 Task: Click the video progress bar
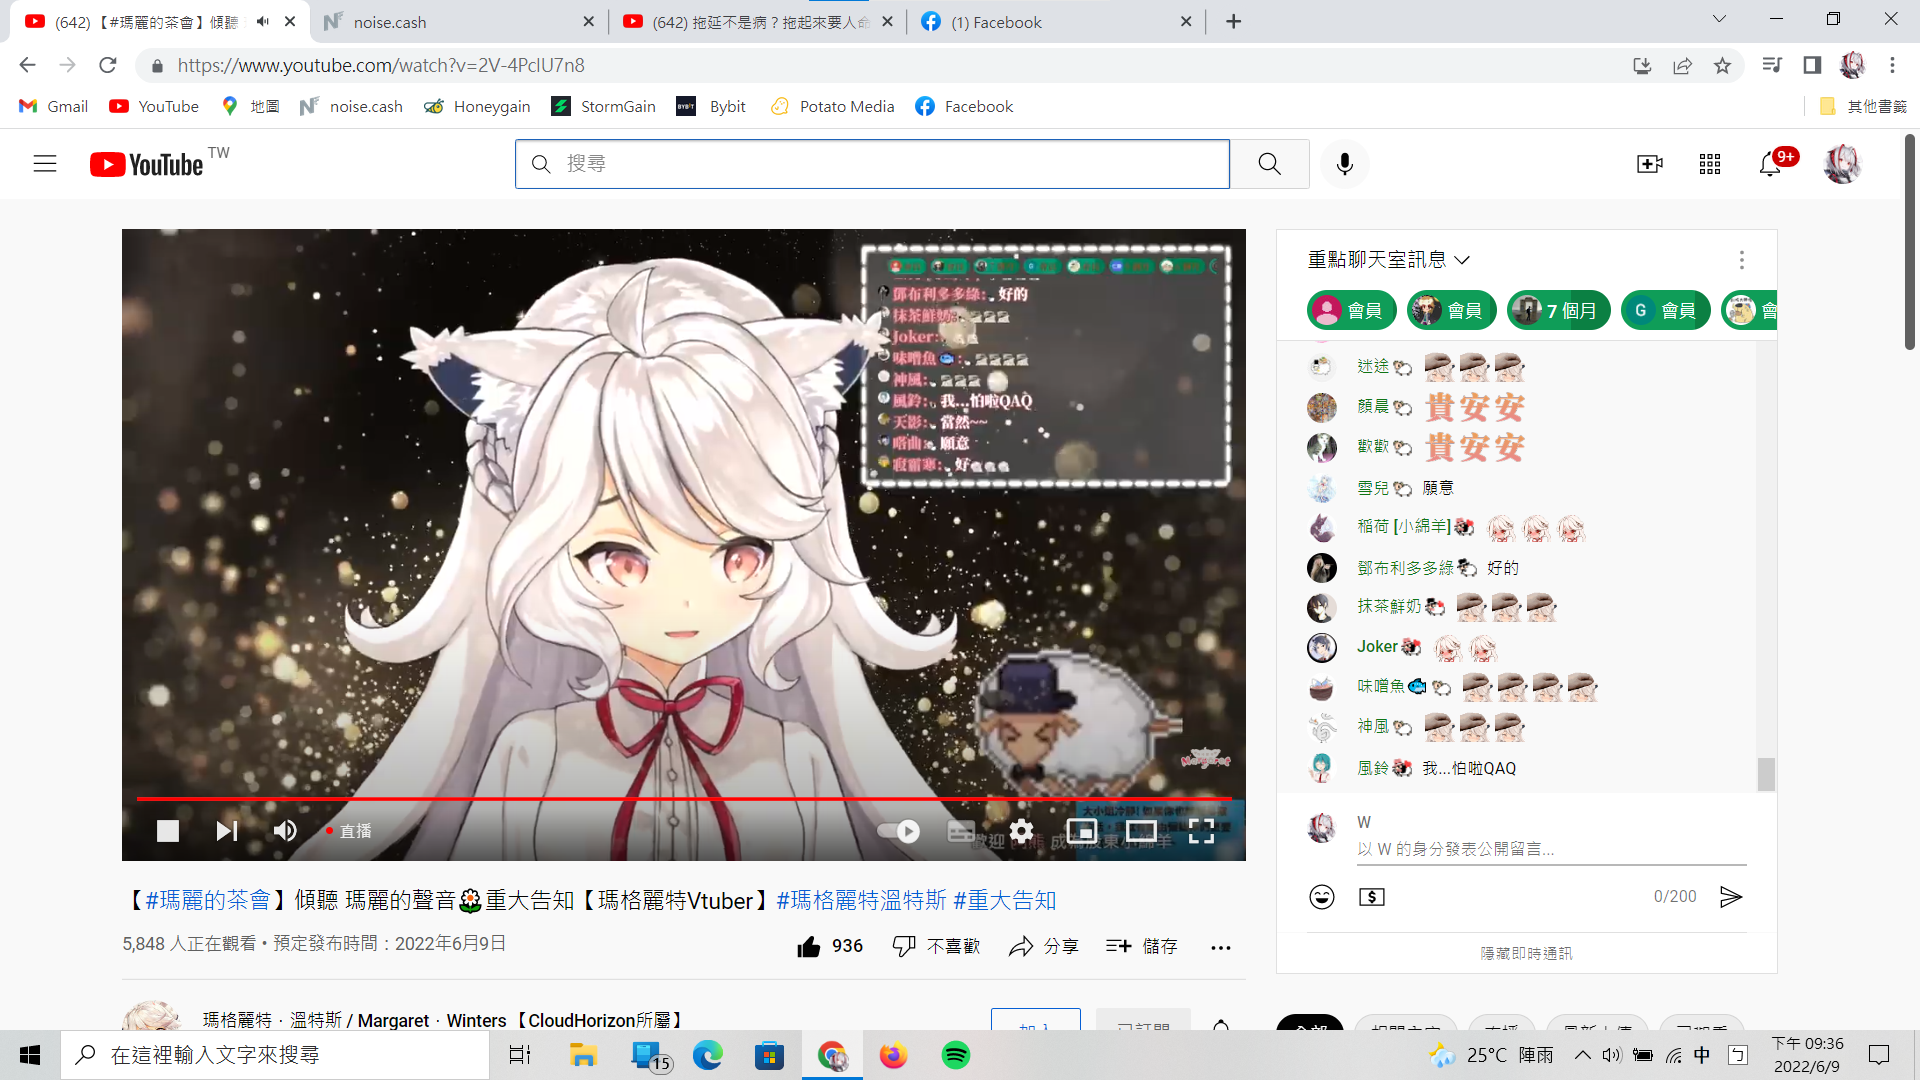coord(684,799)
